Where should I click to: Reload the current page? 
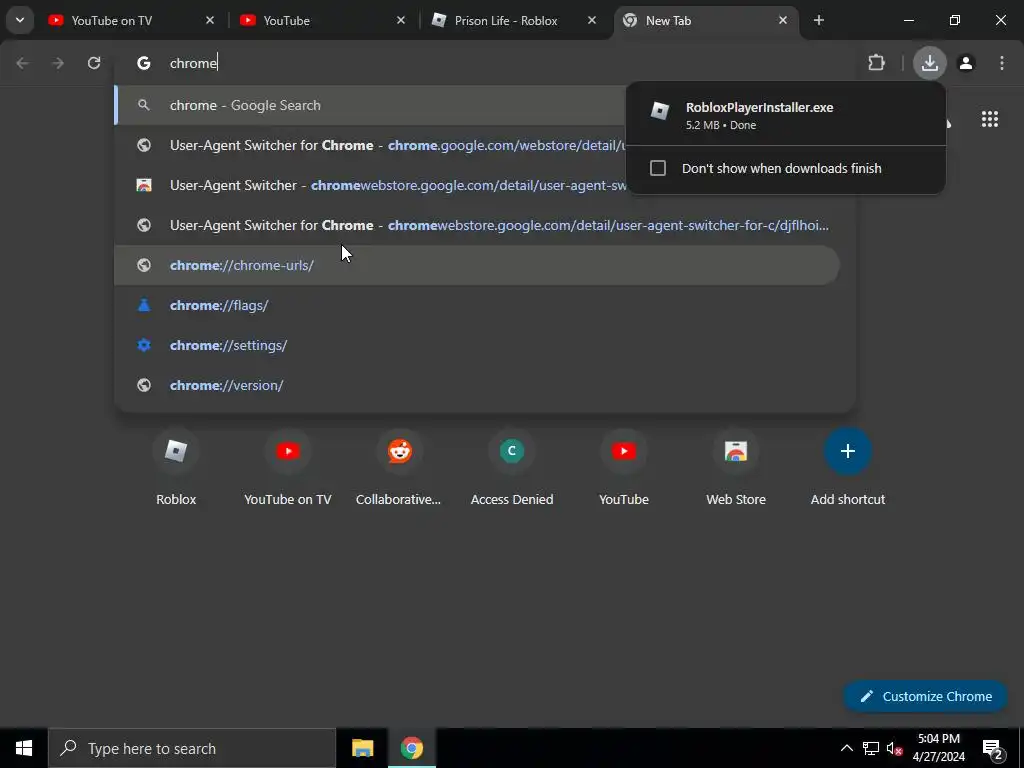94,63
